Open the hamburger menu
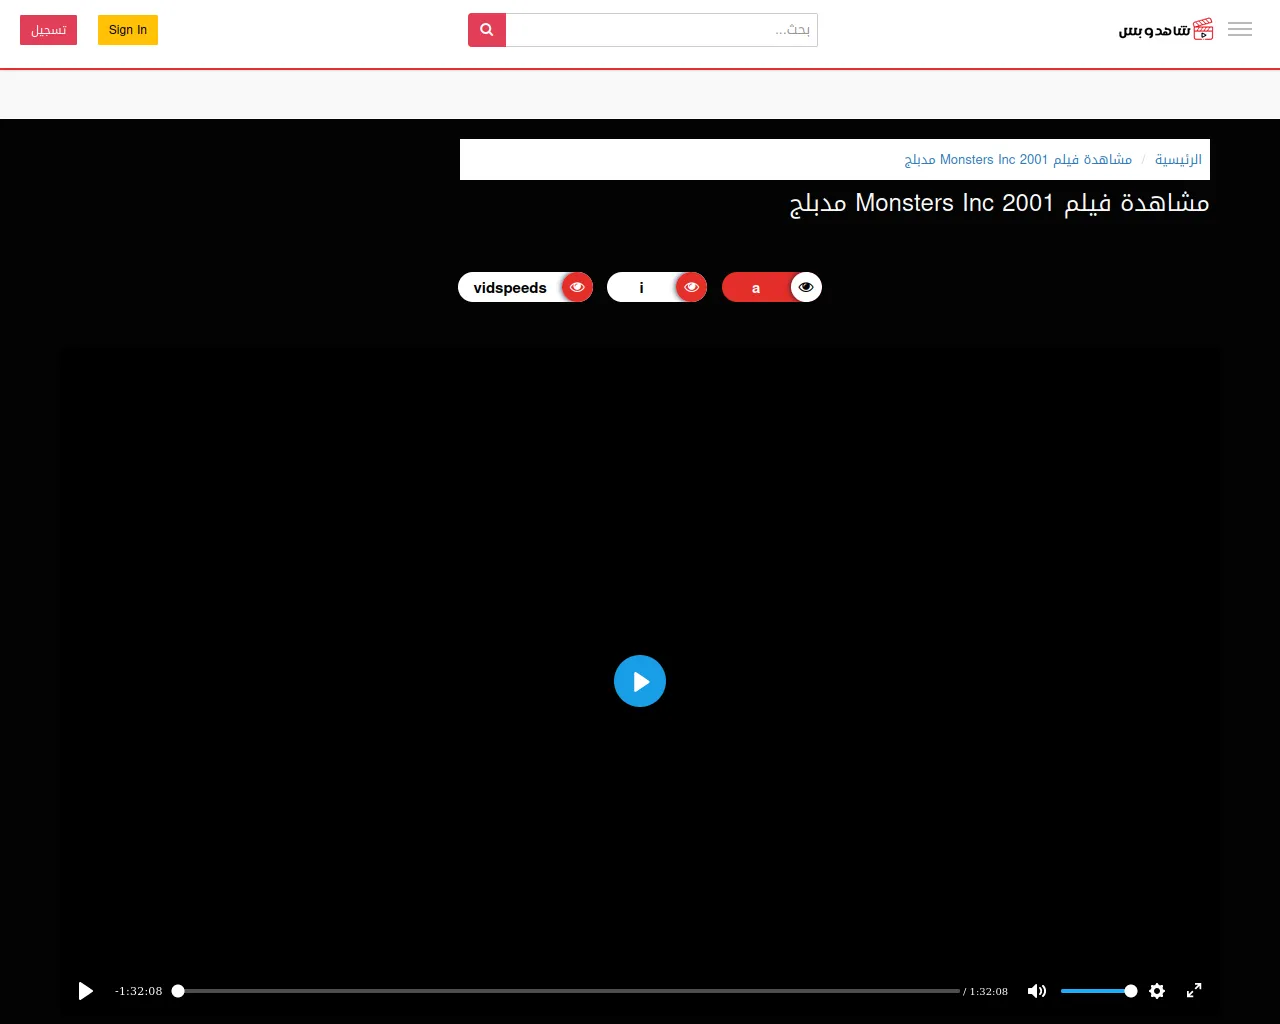1280x1024 pixels. pyautogui.click(x=1240, y=30)
